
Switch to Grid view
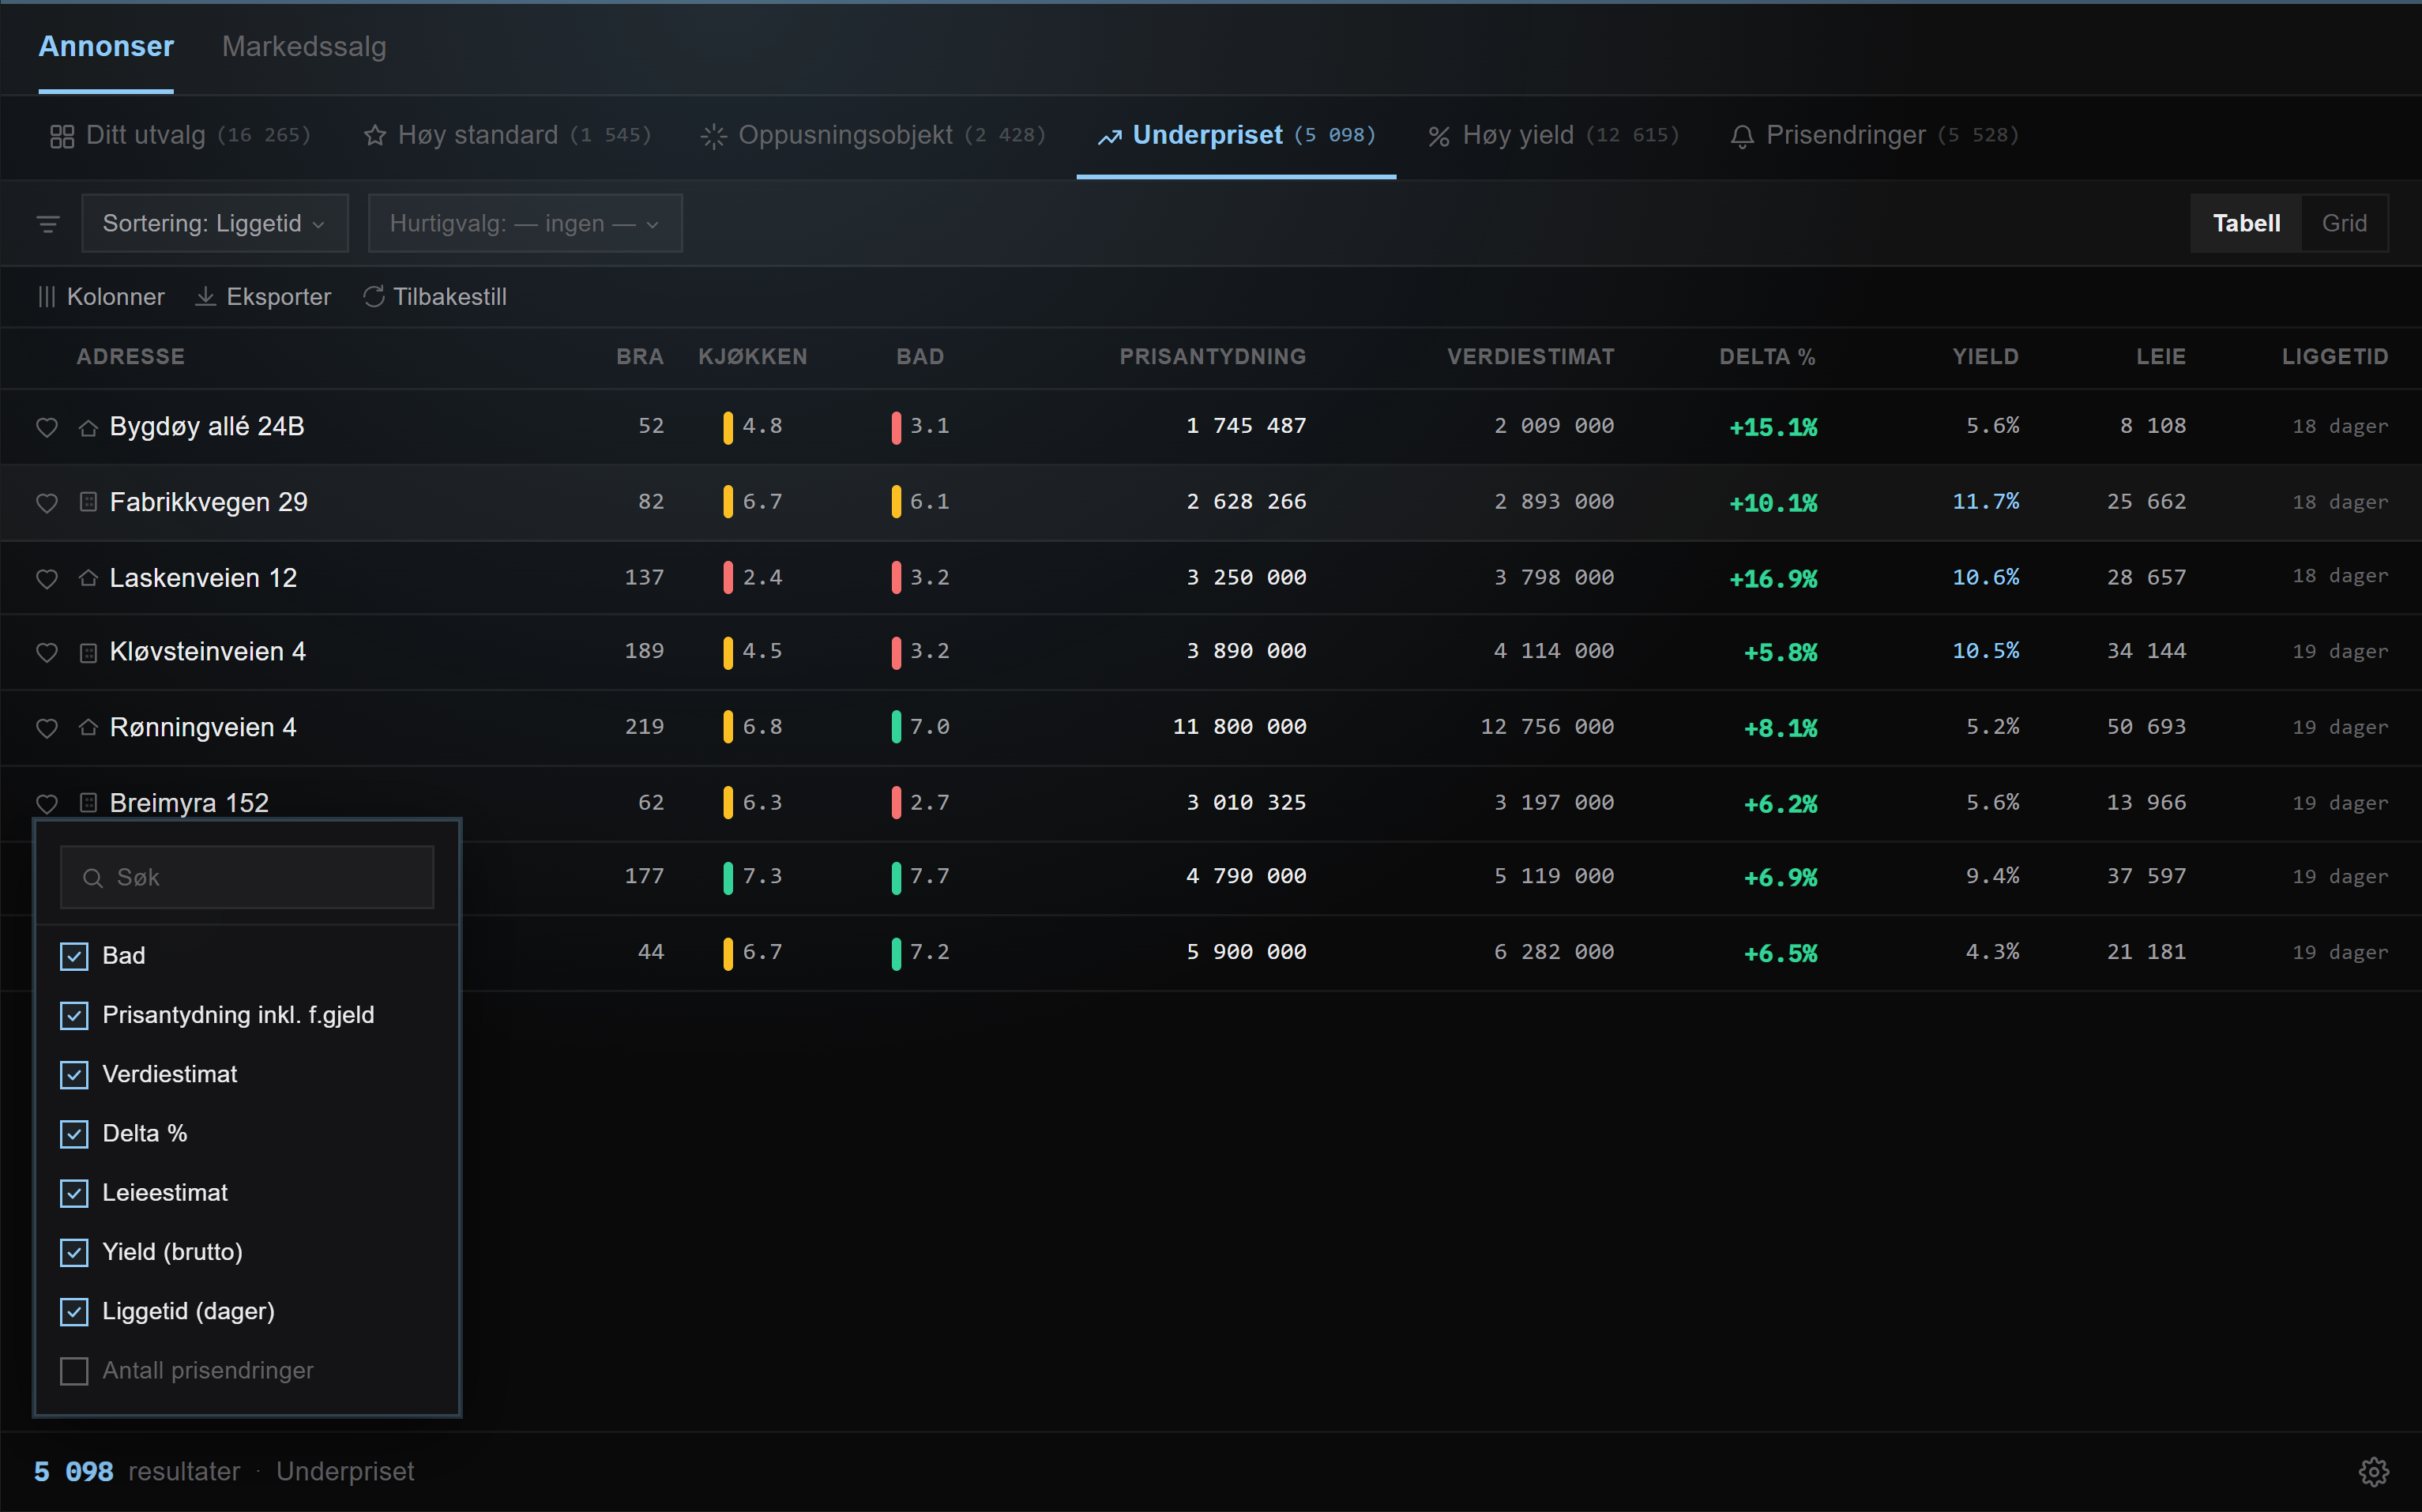click(x=2344, y=223)
